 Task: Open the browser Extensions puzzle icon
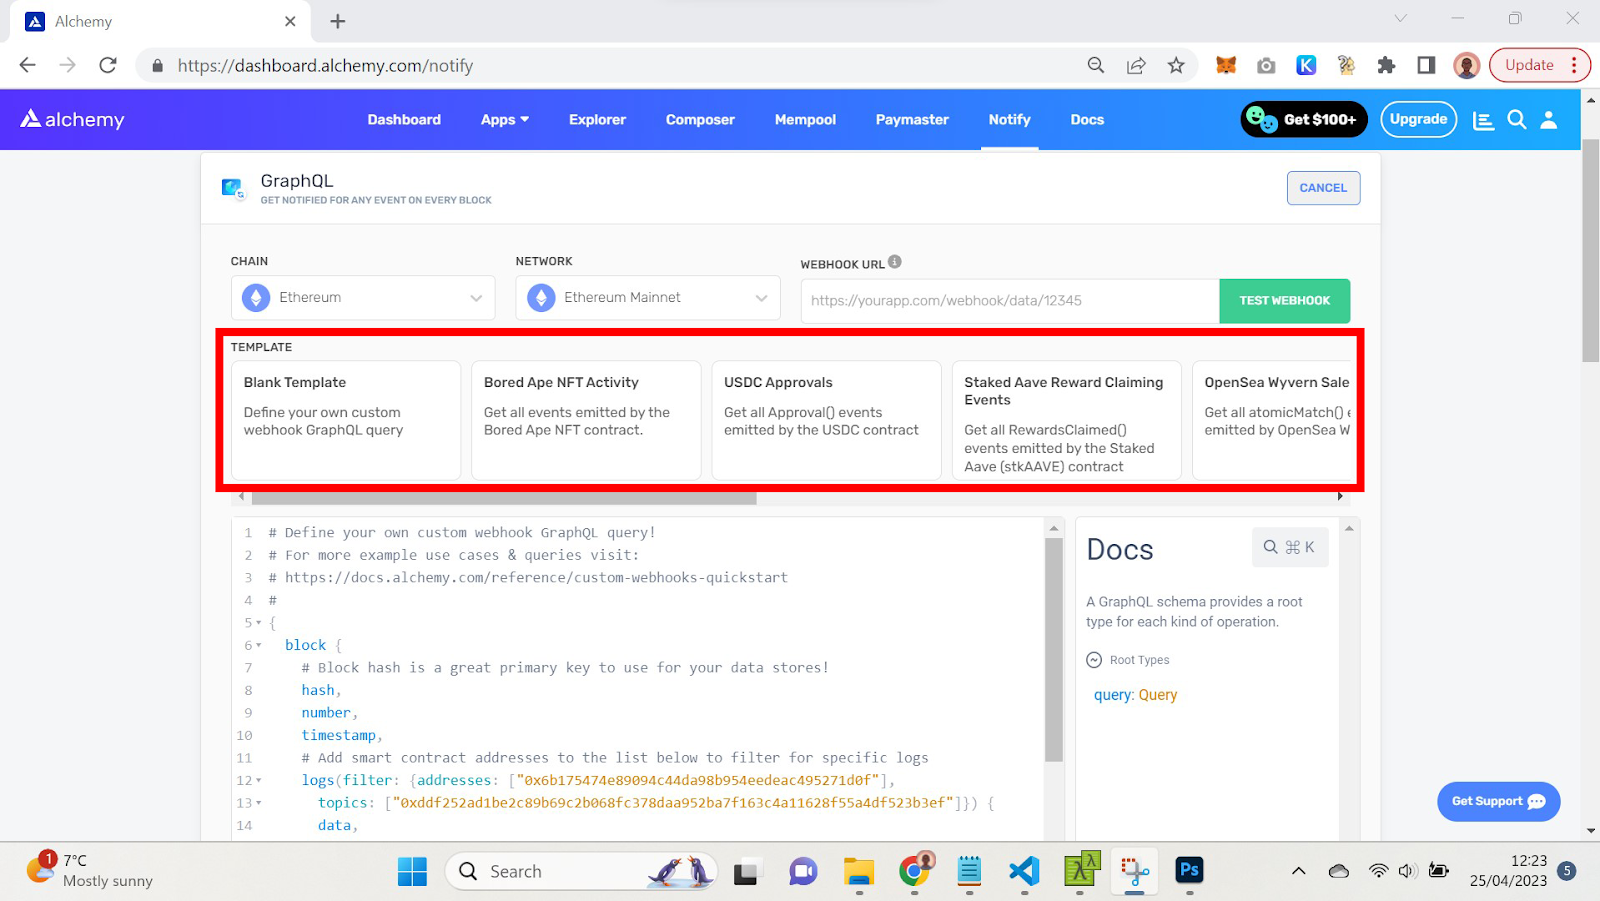[x=1385, y=65]
